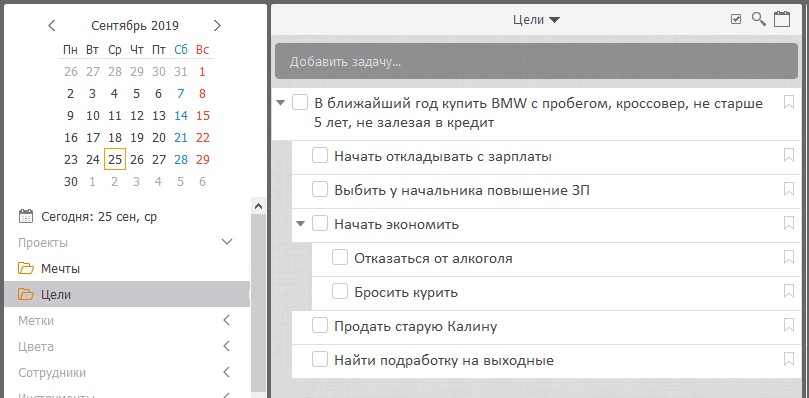Open the search magnifier icon
809x398 pixels.
(x=758, y=20)
